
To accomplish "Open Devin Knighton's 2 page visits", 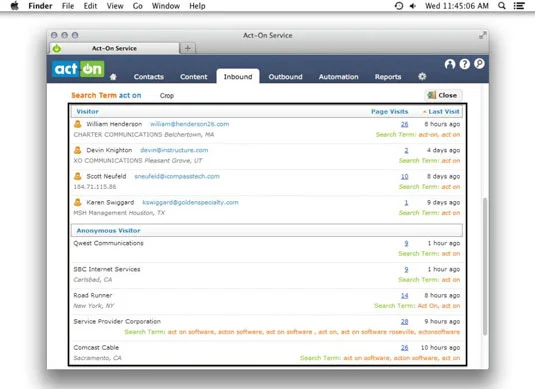I will click(x=406, y=150).
